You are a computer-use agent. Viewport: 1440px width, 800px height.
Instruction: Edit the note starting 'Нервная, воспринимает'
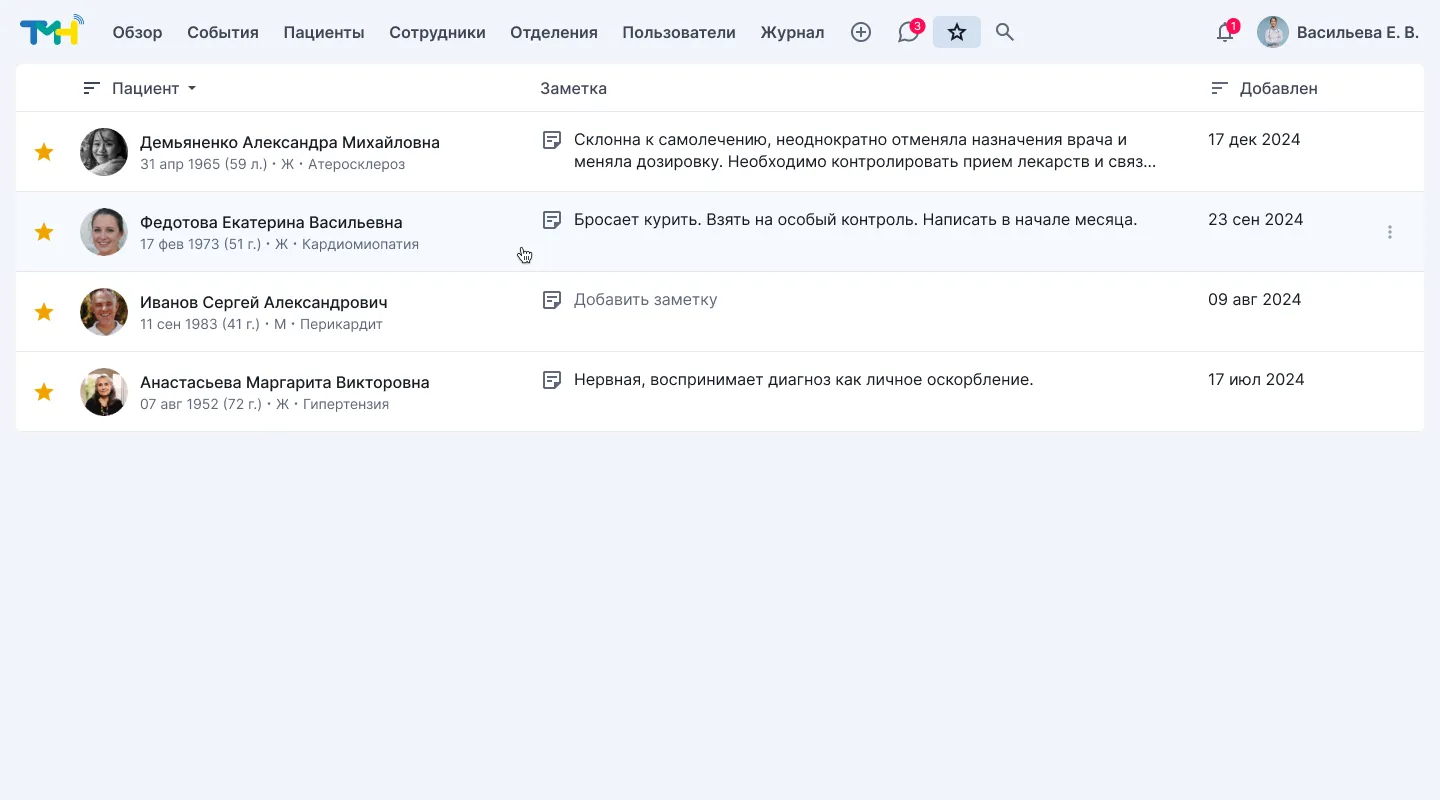804,380
